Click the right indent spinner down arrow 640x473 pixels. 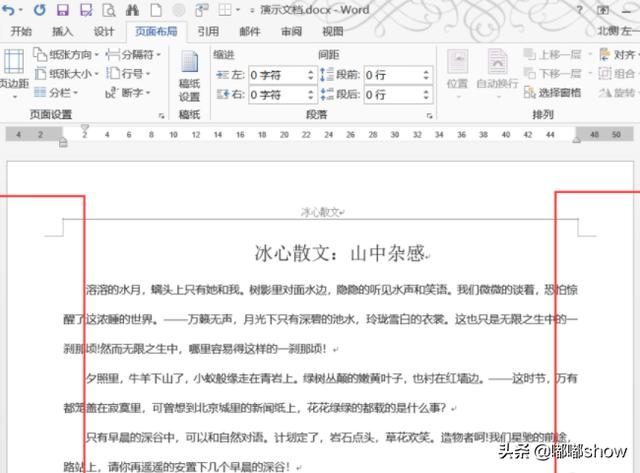click(311, 98)
